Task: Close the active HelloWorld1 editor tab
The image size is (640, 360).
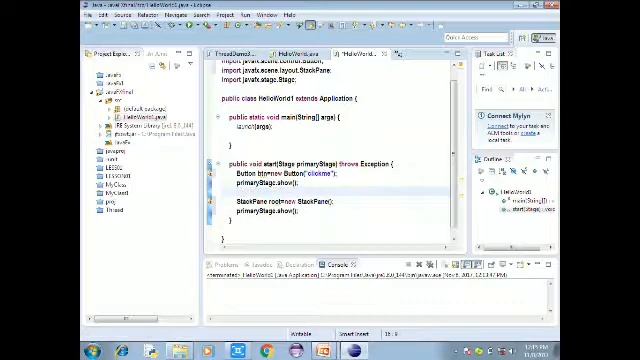Action: tap(384, 54)
